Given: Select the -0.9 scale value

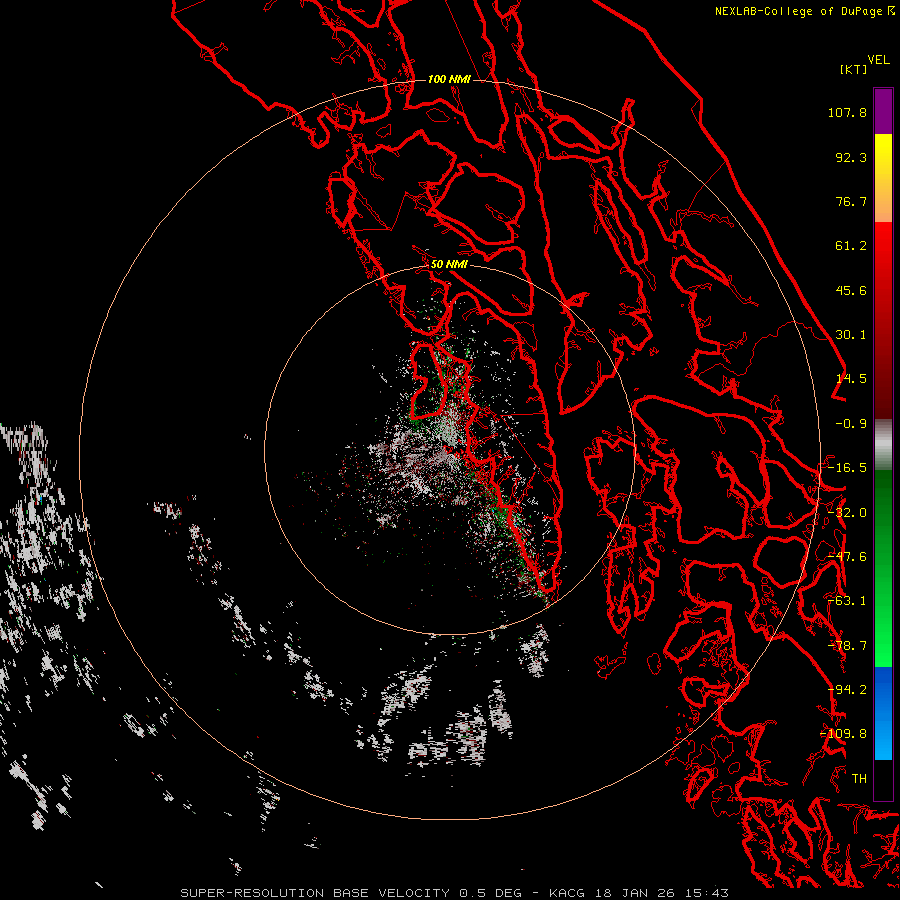Looking at the screenshot, I should [x=851, y=424].
